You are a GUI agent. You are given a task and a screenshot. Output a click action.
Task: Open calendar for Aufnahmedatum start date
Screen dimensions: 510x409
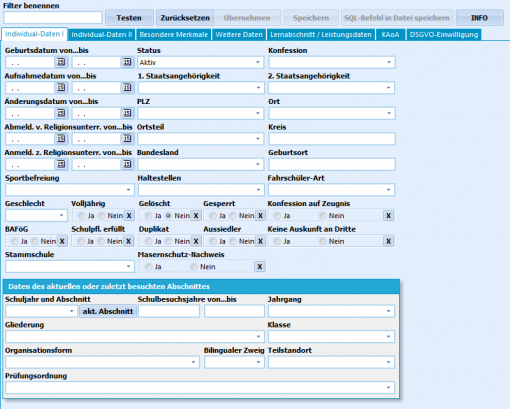pyautogui.click(x=61, y=88)
